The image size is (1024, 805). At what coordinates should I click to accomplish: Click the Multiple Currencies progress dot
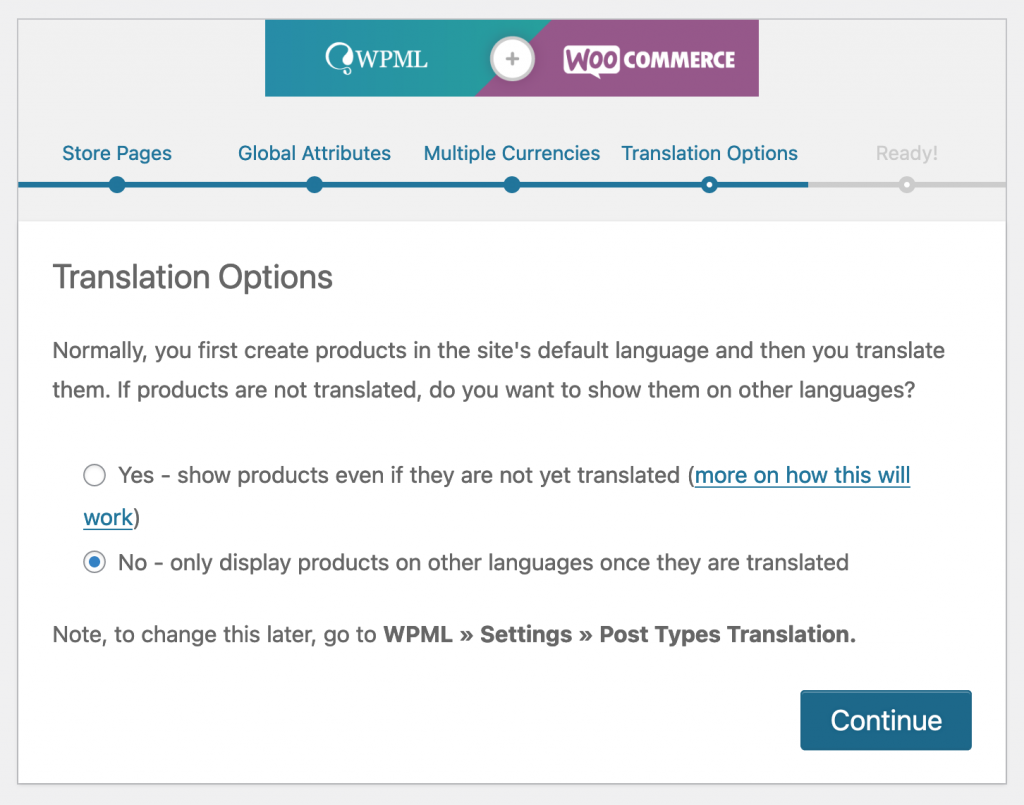(x=512, y=185)
